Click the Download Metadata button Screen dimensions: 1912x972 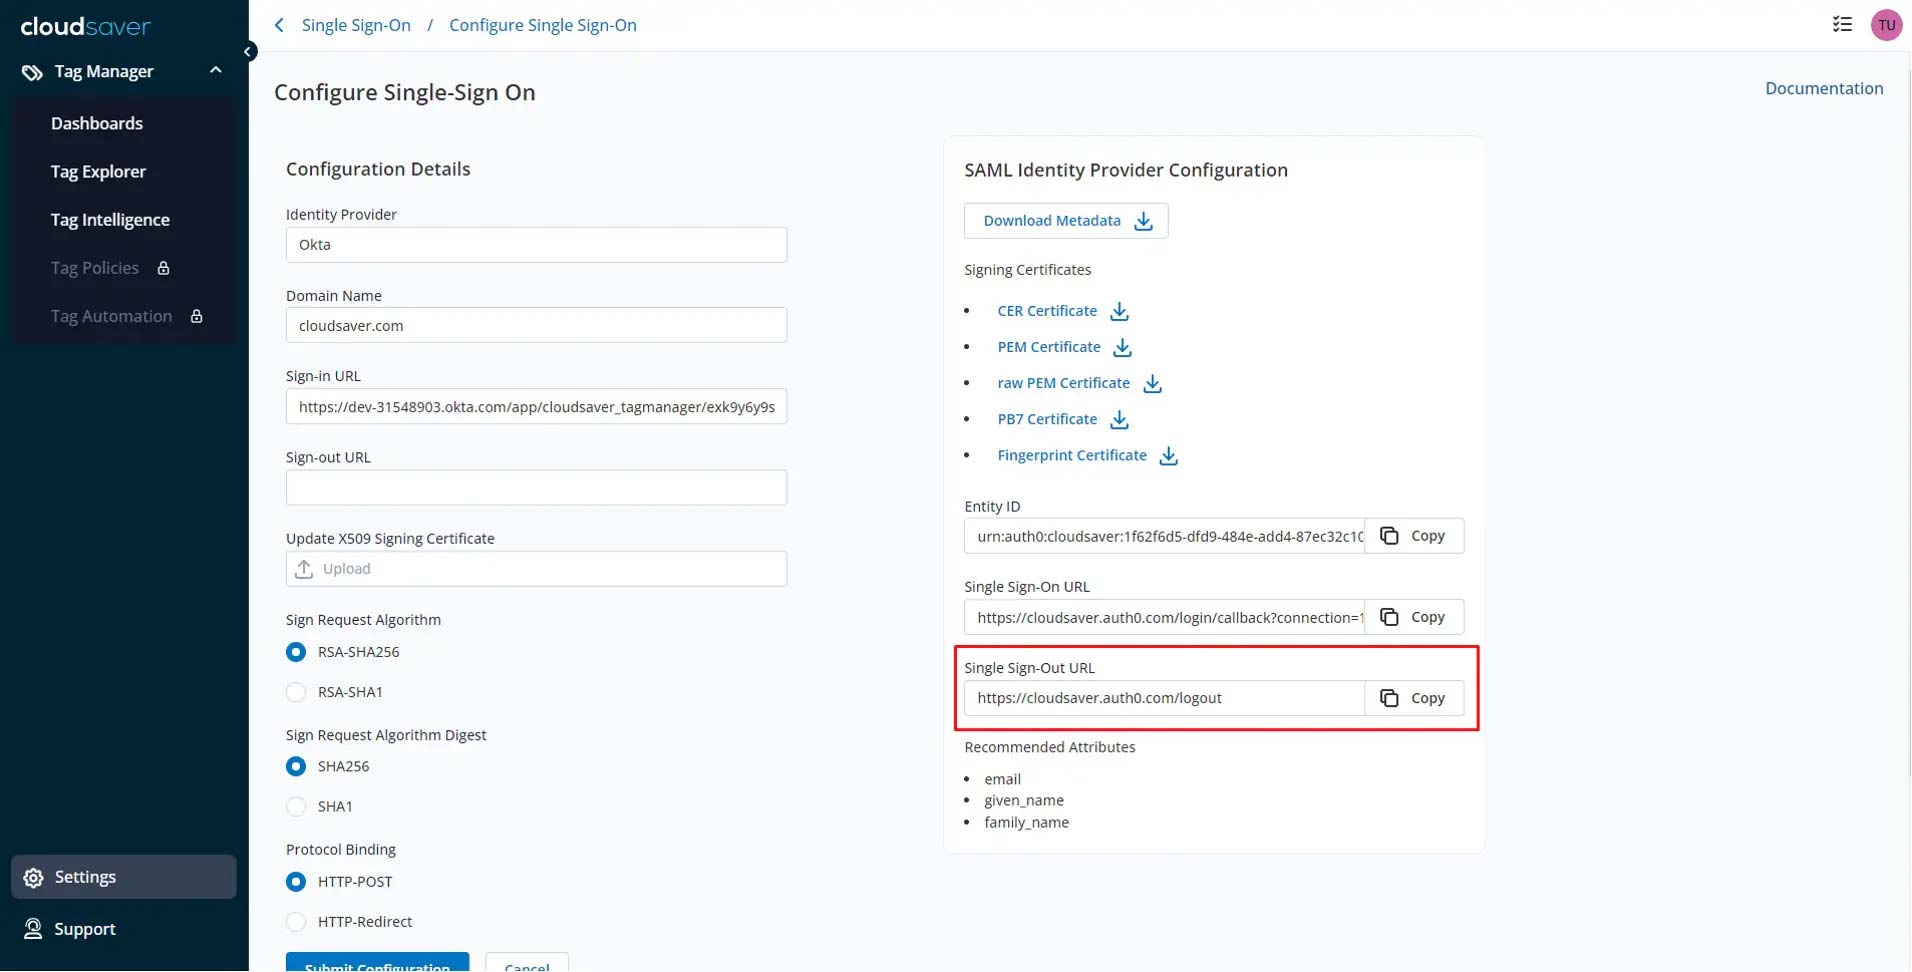[1065, 221]
